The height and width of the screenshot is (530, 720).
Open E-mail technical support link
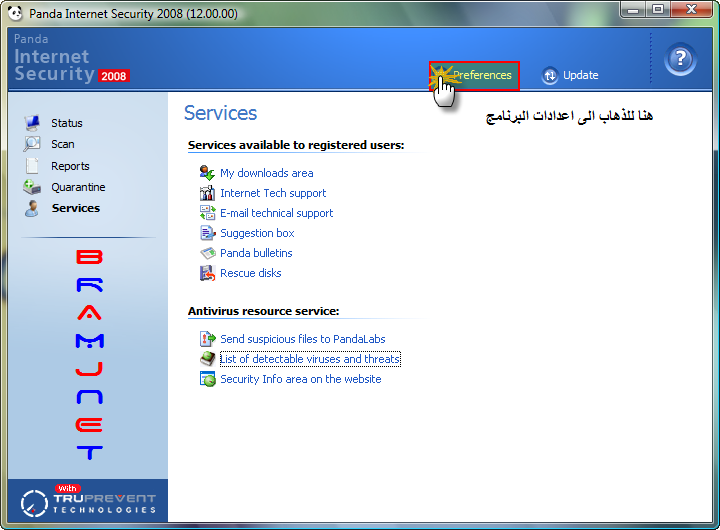276,213
